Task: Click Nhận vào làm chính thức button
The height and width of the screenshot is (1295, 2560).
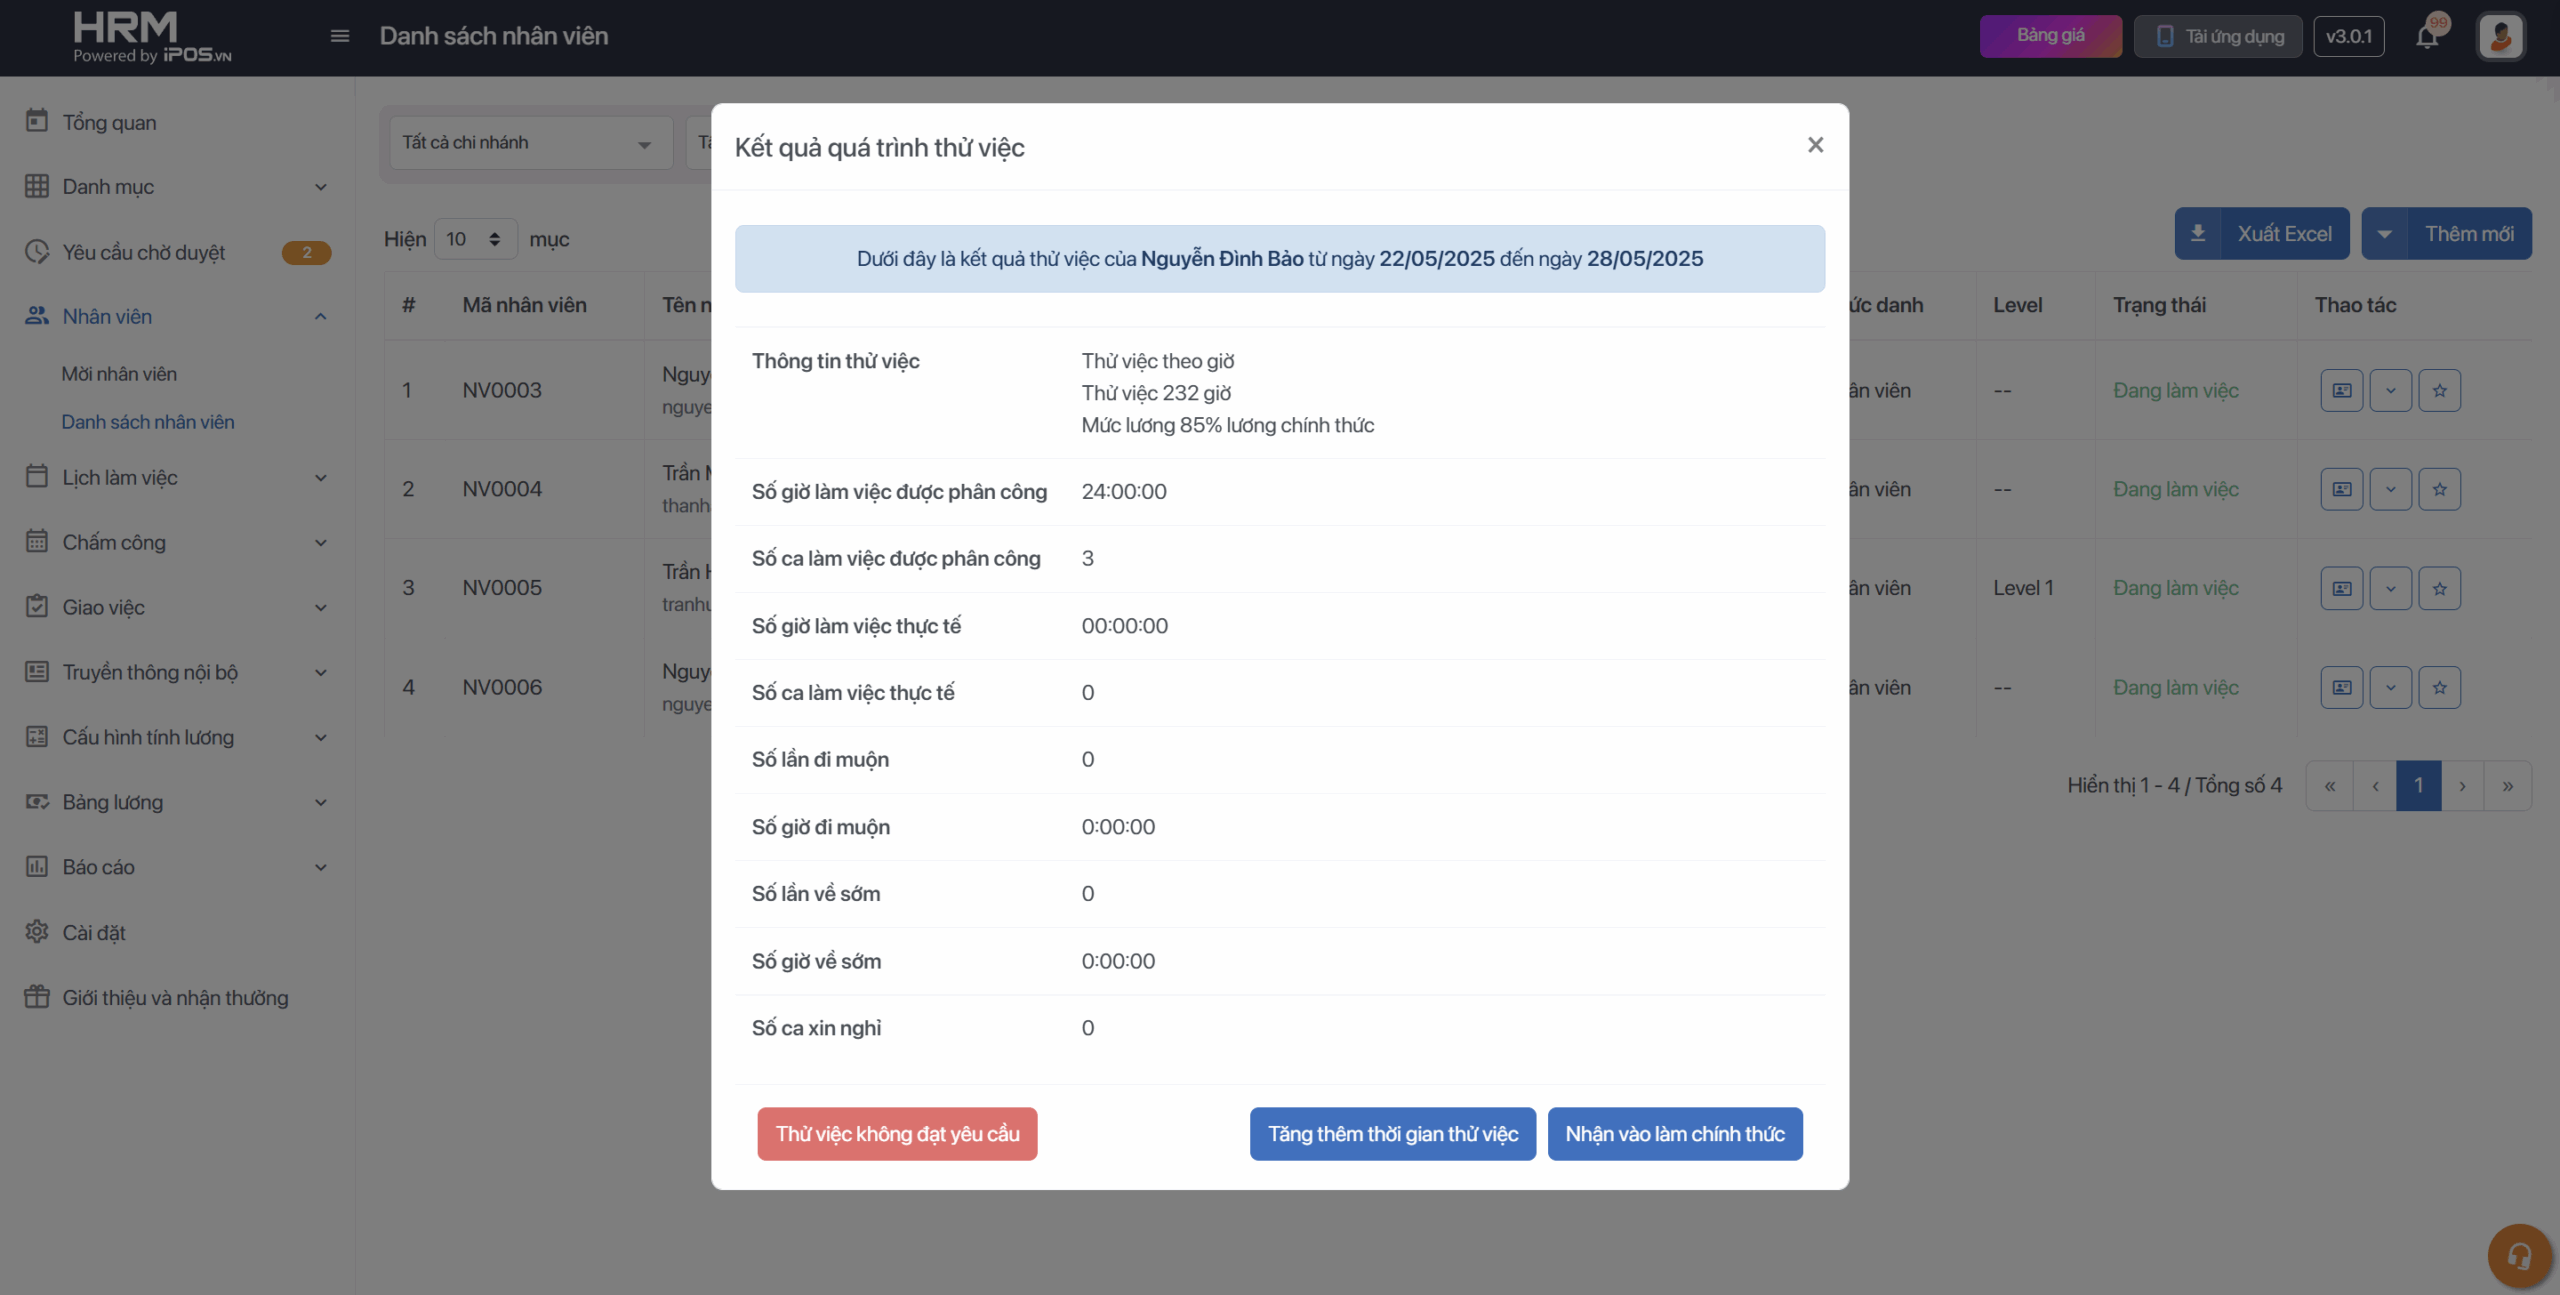Action: (x=1675, y=1134)
